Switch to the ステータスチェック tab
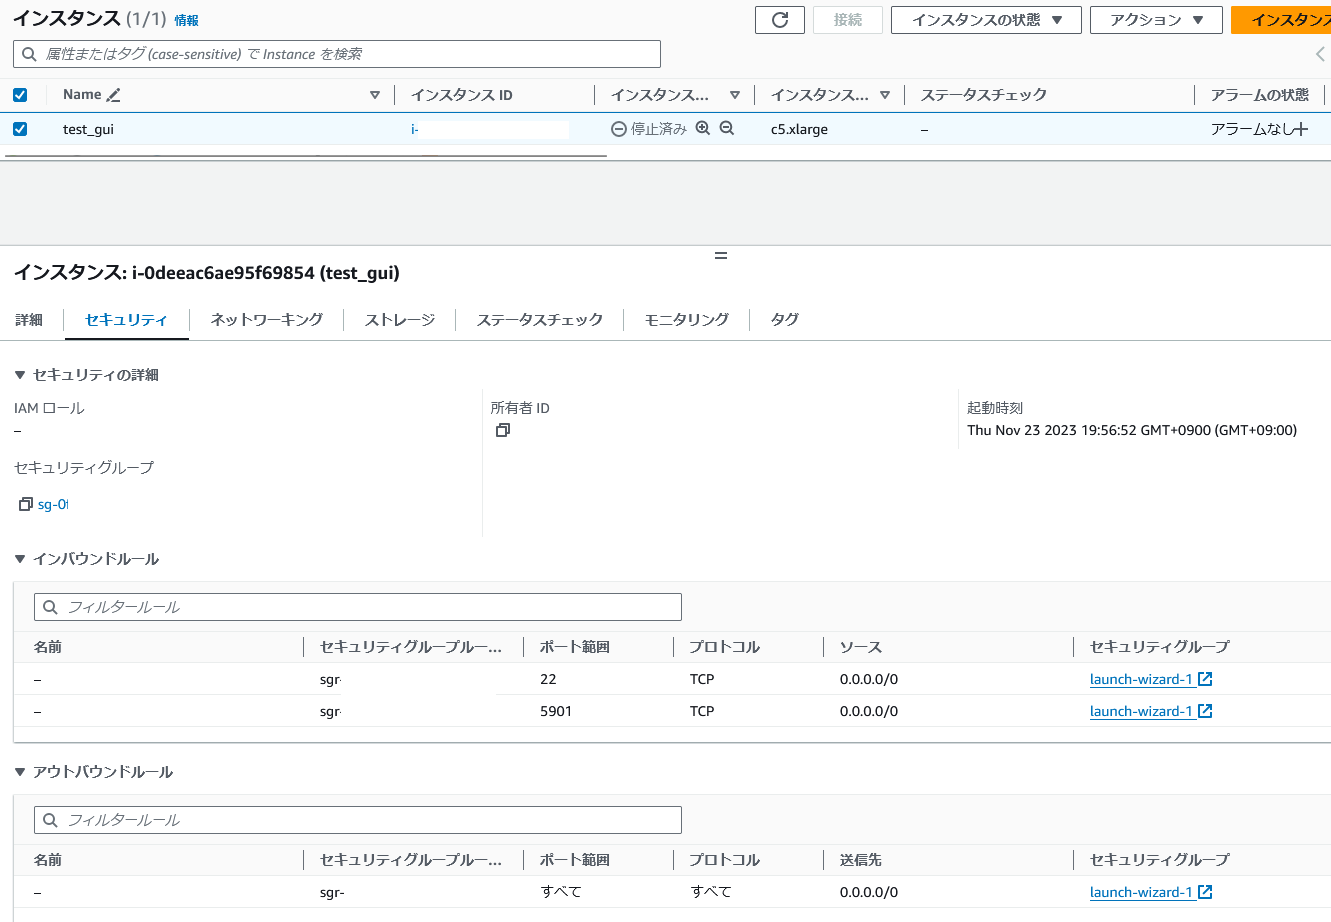Image resolution: width=1331 pixels, height=922 pixels. click(x=540, y=320)
